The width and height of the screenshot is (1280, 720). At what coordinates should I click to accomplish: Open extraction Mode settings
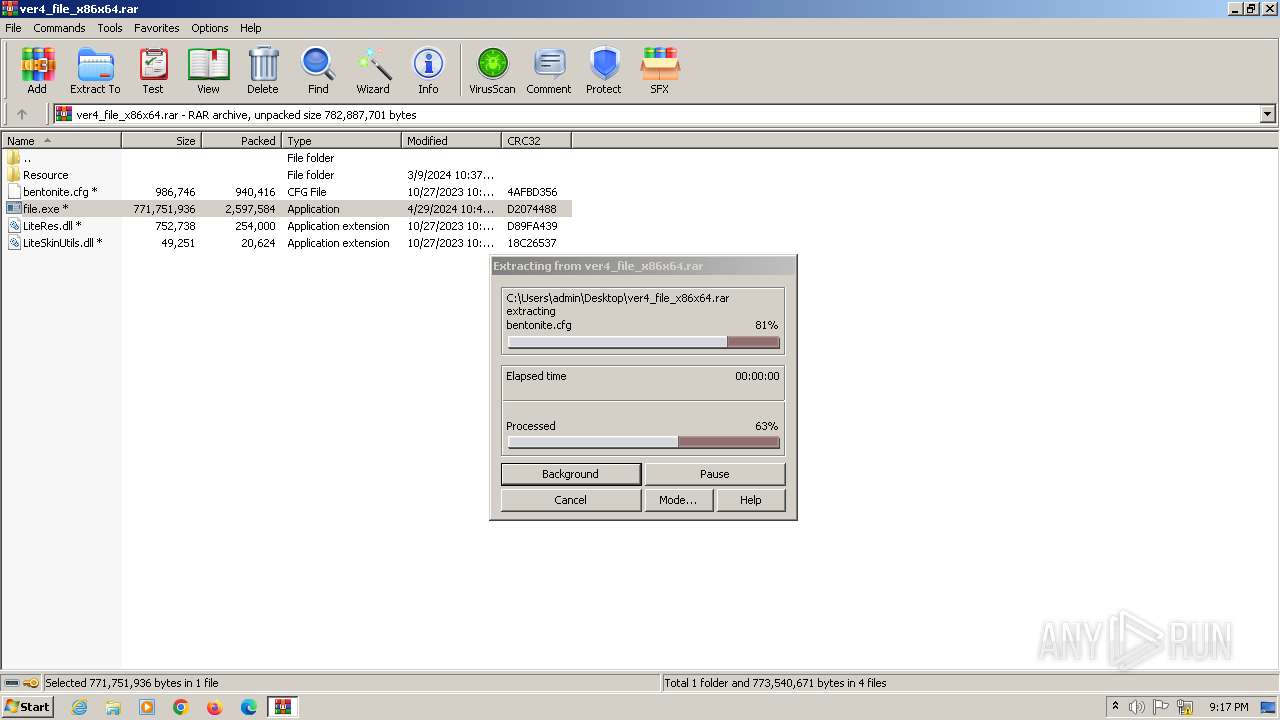point(678,500)
